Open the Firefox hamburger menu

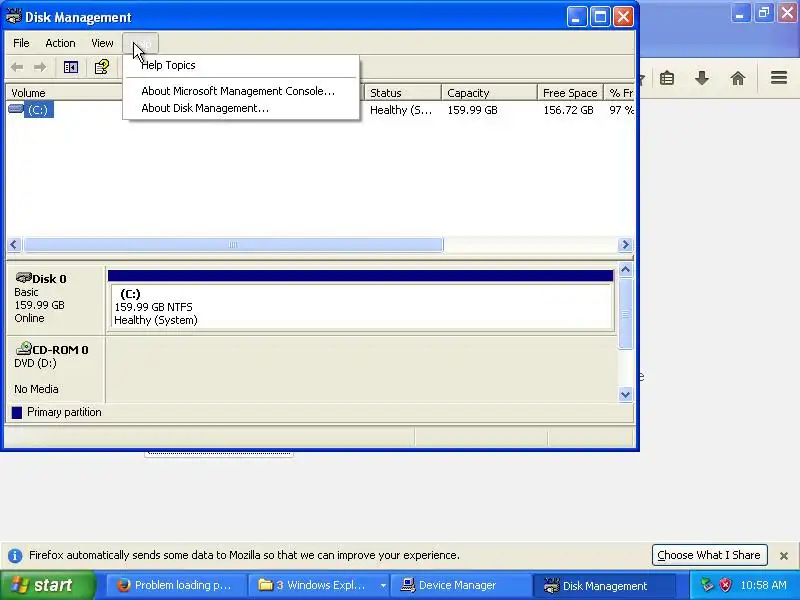point(779,78)
